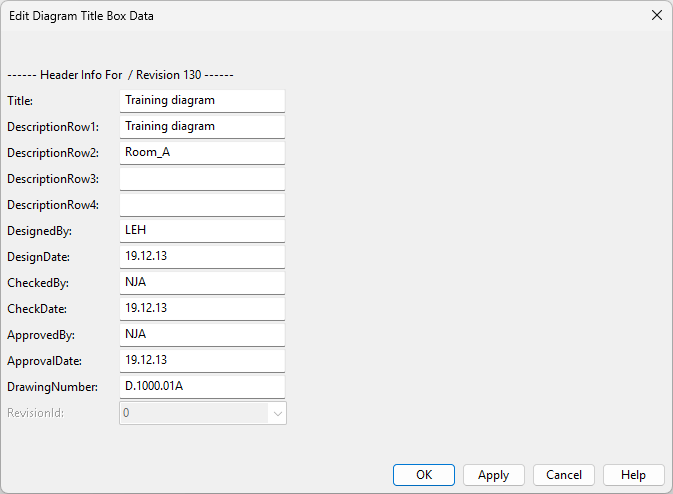
Task: Click the CheckDate text field
Action: tap(202, 308)
